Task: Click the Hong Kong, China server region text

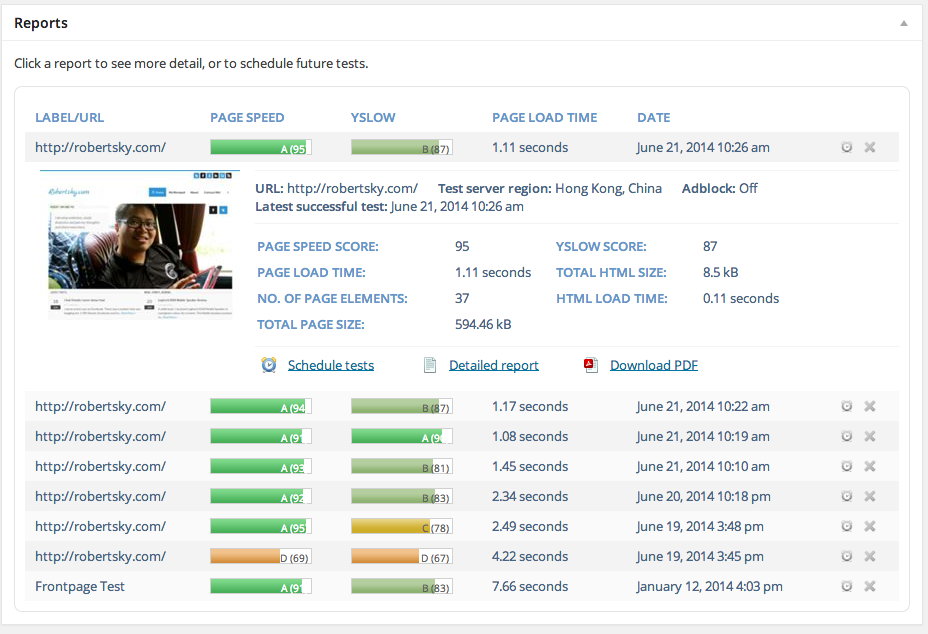Action: click(608, 188)
